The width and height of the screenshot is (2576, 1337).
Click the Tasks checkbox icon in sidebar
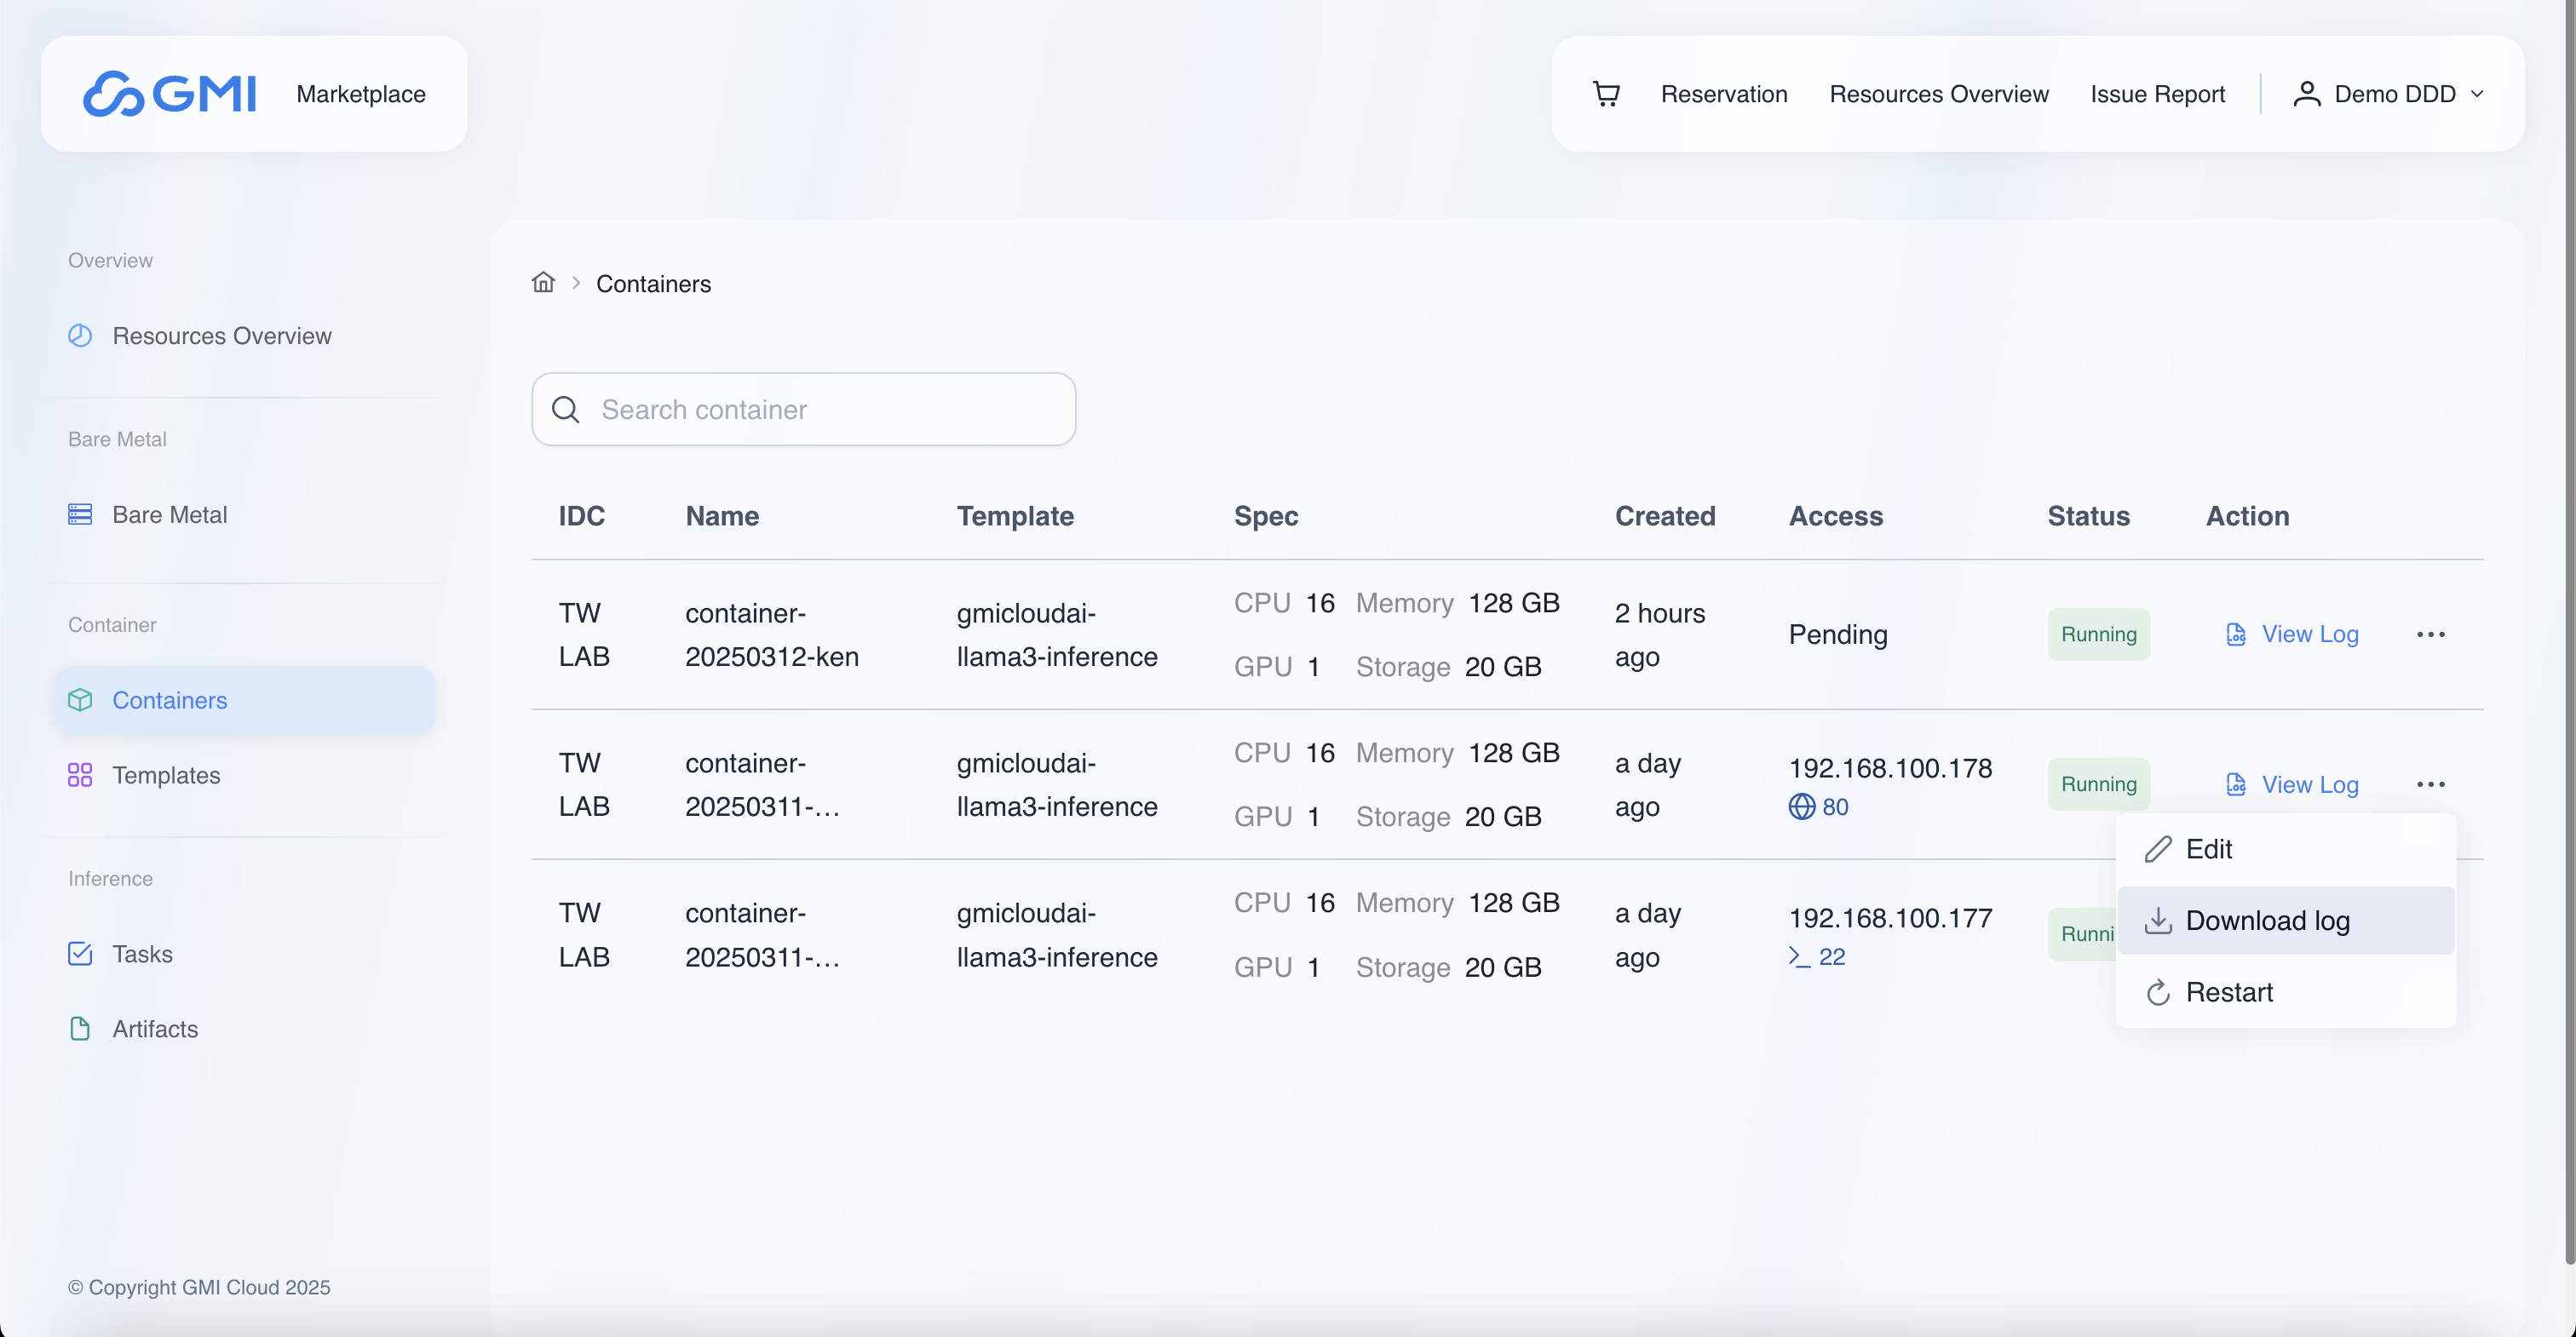click(80, 953)
